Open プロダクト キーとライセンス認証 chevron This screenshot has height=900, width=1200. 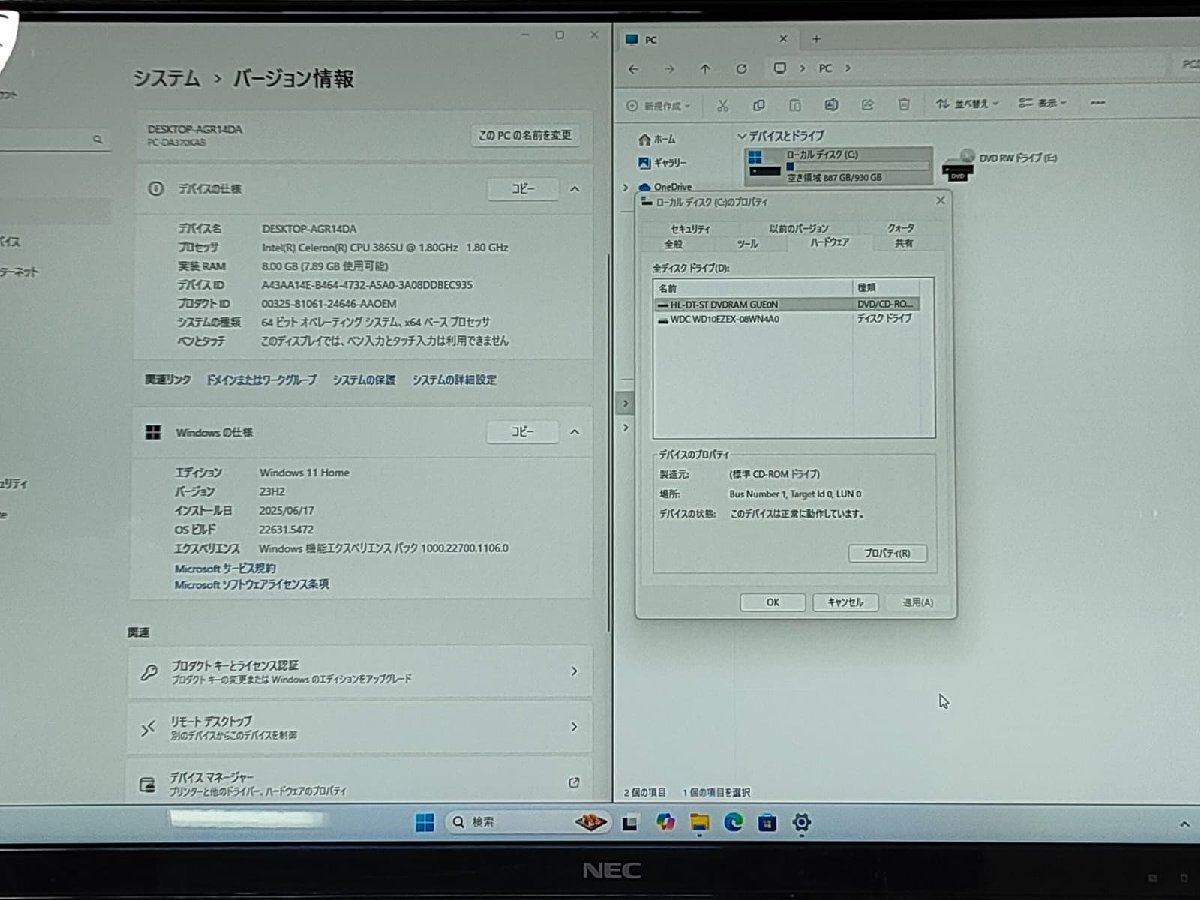[x=574, y=671]
